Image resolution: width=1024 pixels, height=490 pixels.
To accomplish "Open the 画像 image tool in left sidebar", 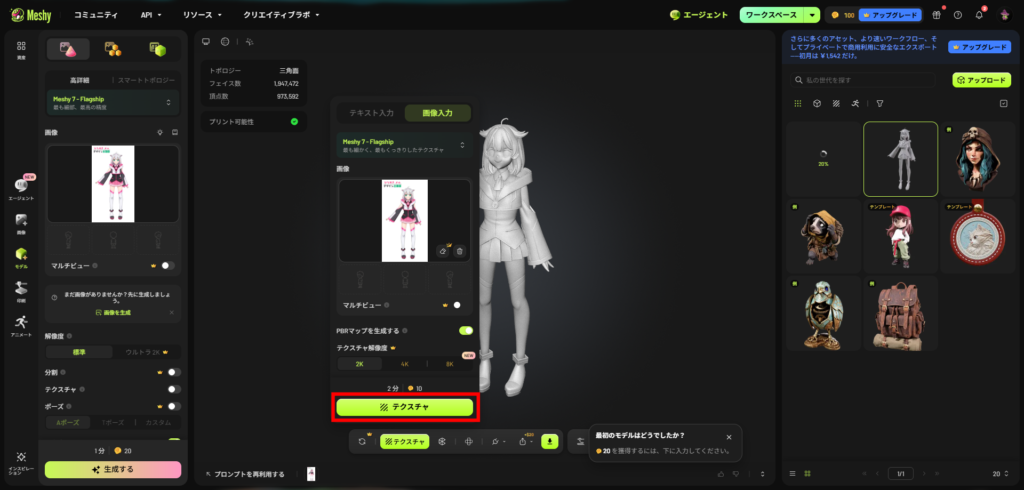I will 21,223.
